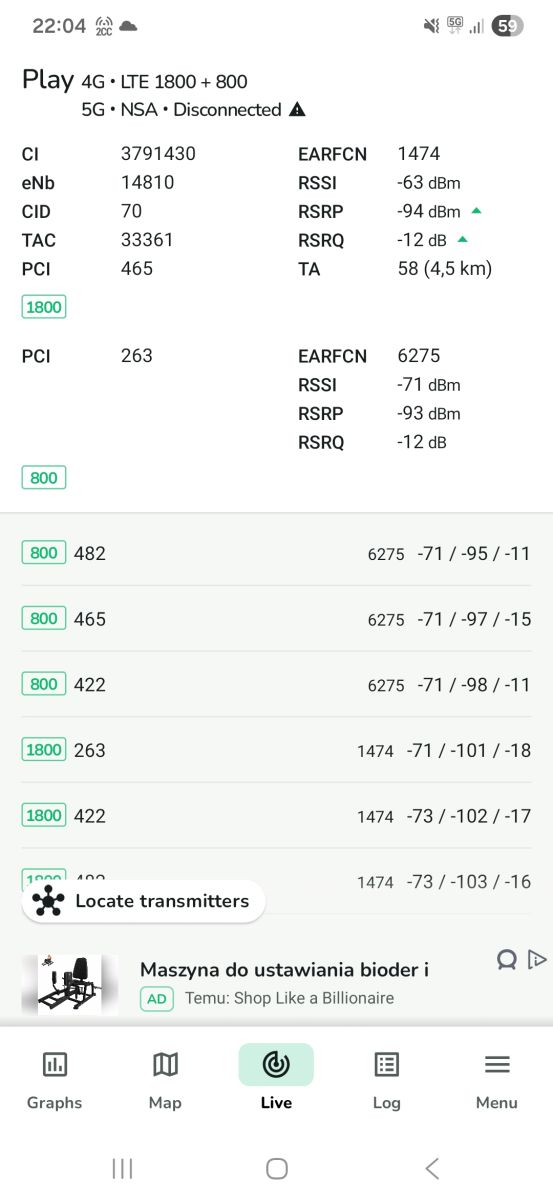This screenshot has height=1200, width=553.
Task: Tap the Android back navigation arrow
Action: [432, 1168]
